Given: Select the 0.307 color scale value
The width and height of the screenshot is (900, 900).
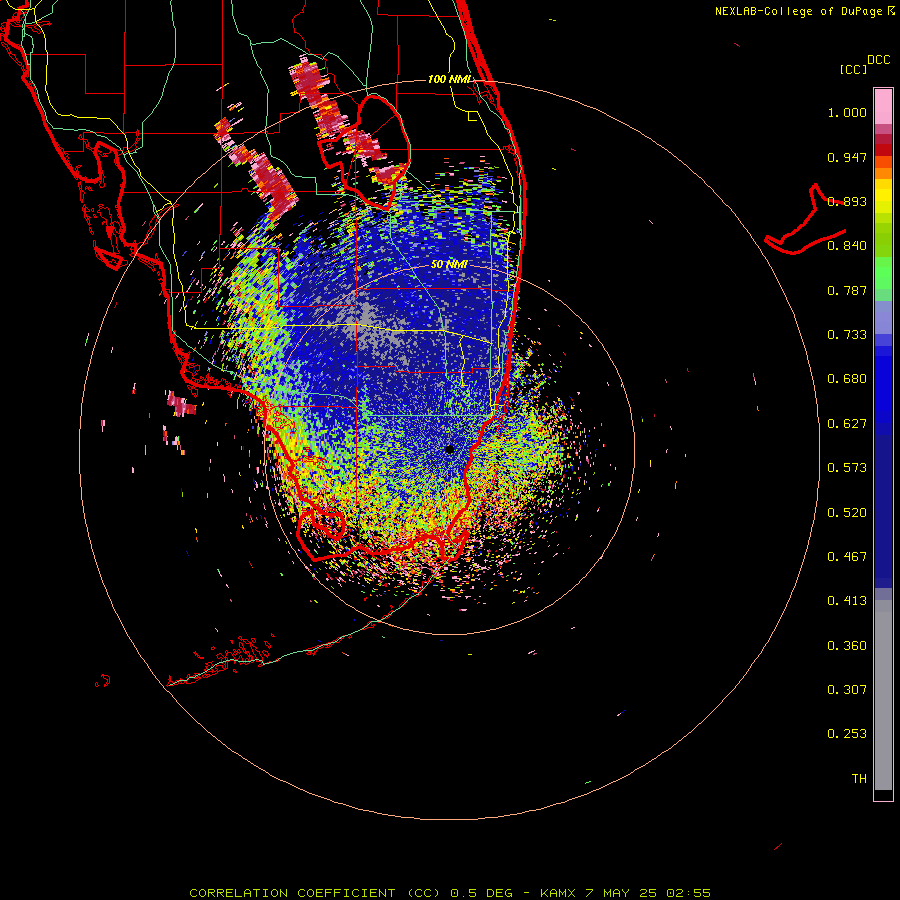Looking at the screenshot, I should tap(847, 690).
